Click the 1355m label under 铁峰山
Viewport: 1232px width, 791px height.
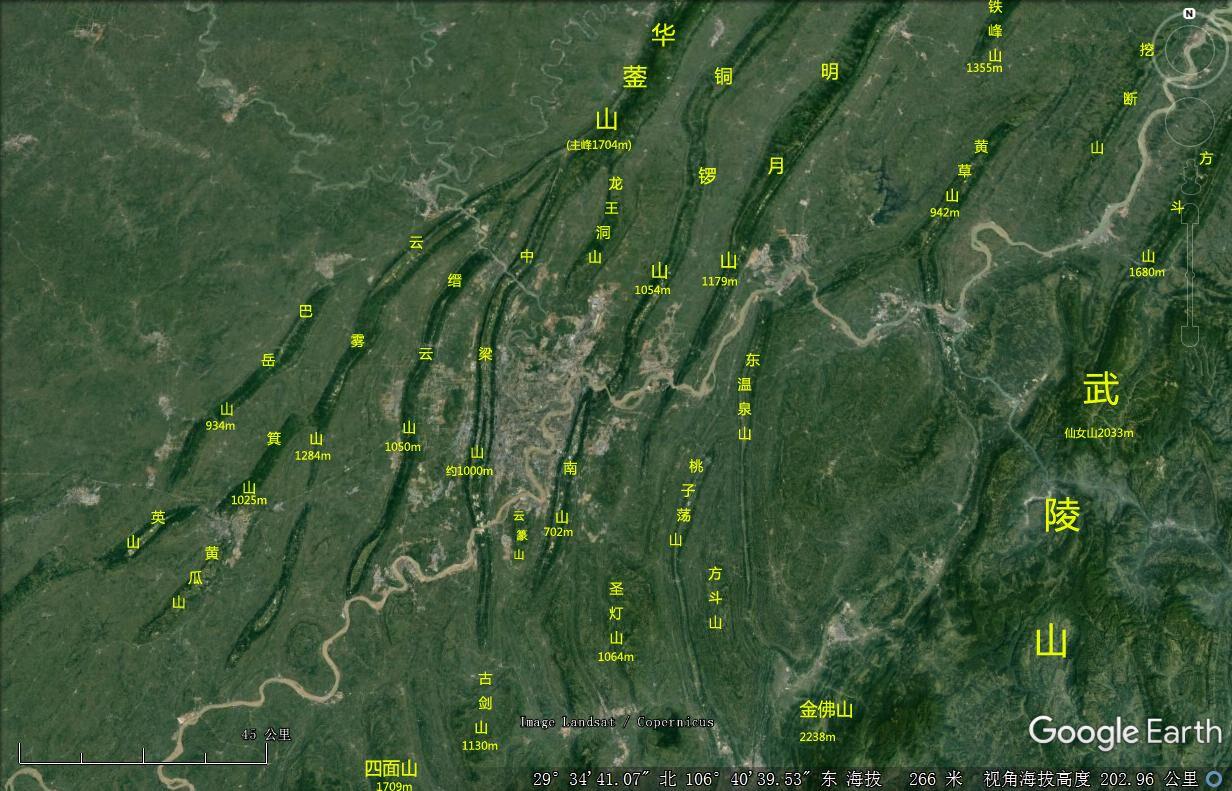(984, 68)
